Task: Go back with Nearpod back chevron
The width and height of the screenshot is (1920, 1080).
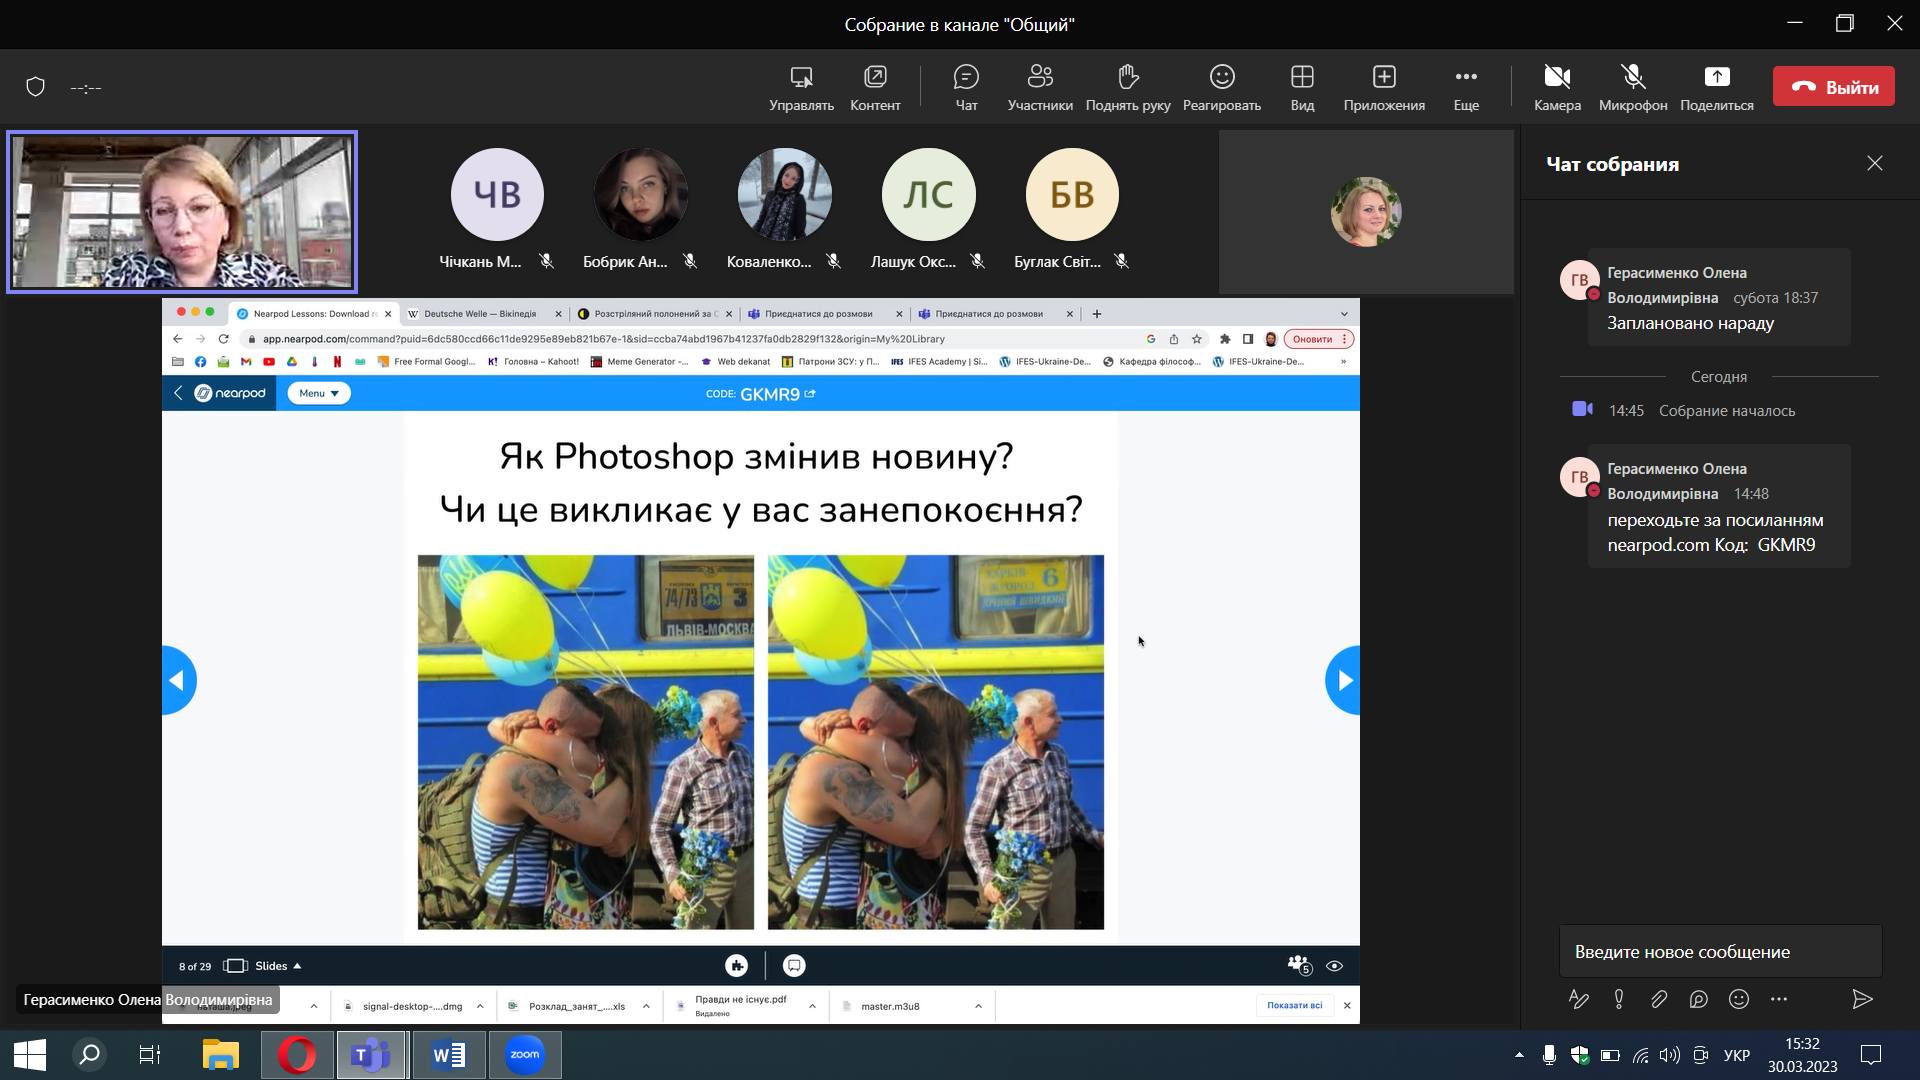Action: 178,393
